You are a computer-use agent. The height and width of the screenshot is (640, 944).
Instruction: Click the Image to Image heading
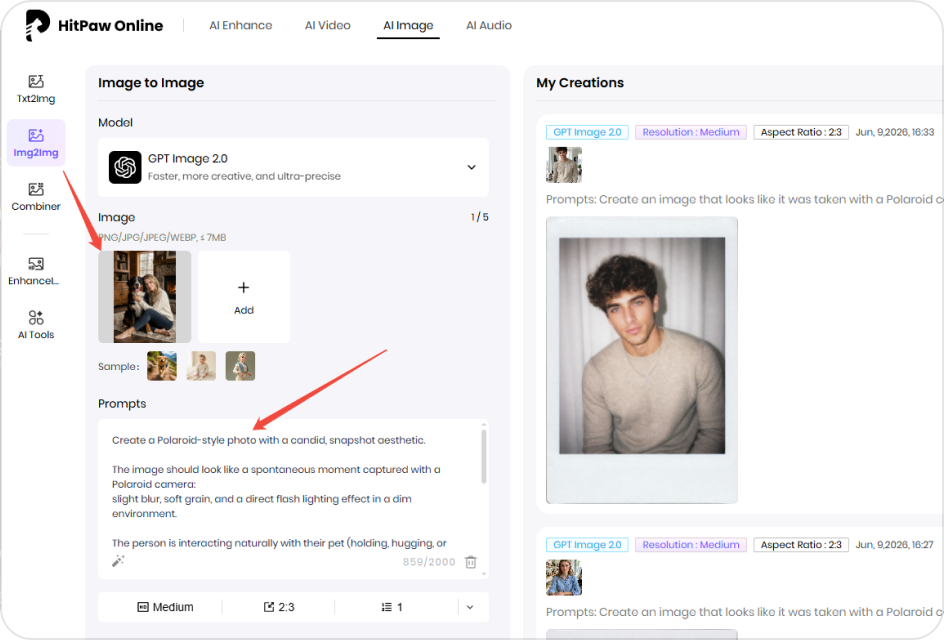151,83
